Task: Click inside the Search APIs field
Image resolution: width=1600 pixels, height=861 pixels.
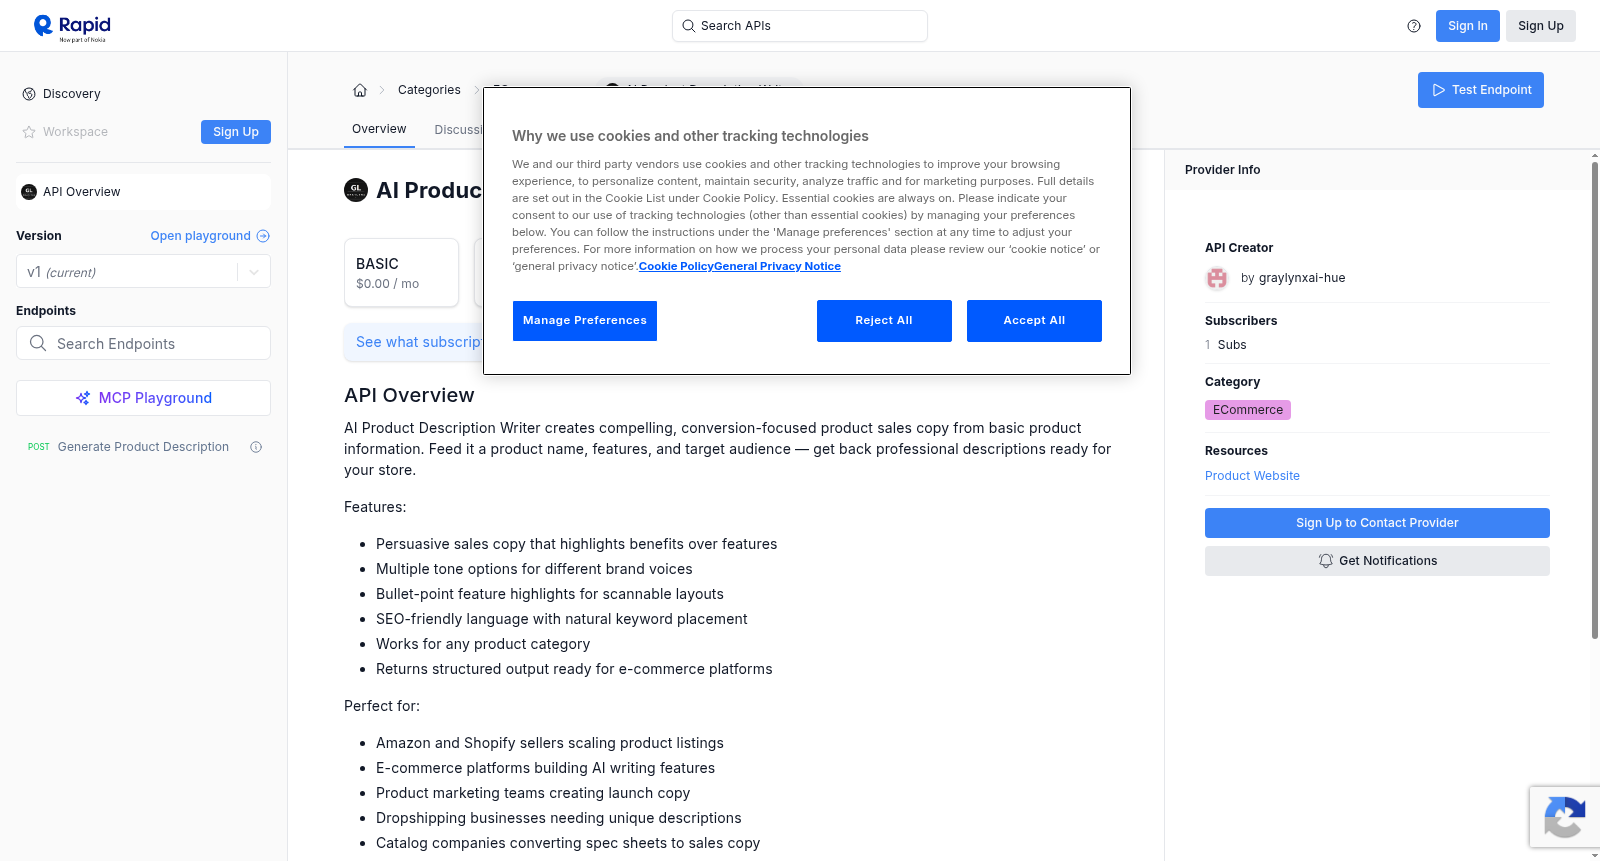Action: pyautogui.click(x=800, y=26)
